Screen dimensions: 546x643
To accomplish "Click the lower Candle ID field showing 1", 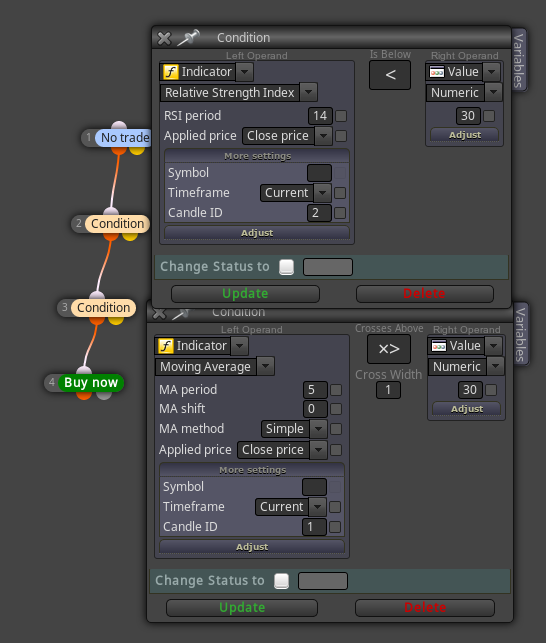I will point(314,527).
